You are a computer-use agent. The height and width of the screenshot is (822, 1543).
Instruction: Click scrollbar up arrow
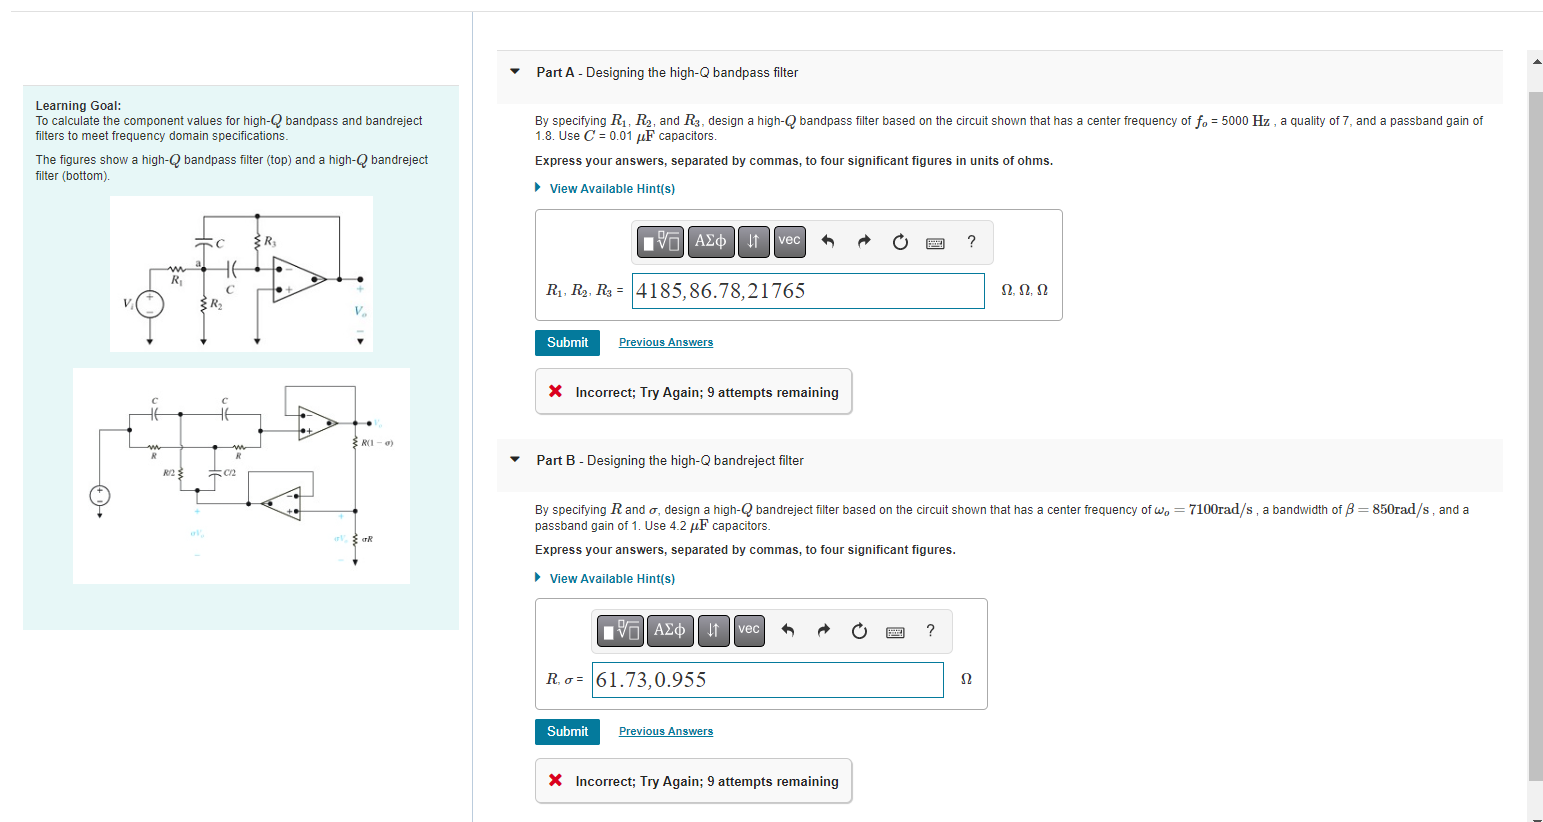pos(1535,61)
